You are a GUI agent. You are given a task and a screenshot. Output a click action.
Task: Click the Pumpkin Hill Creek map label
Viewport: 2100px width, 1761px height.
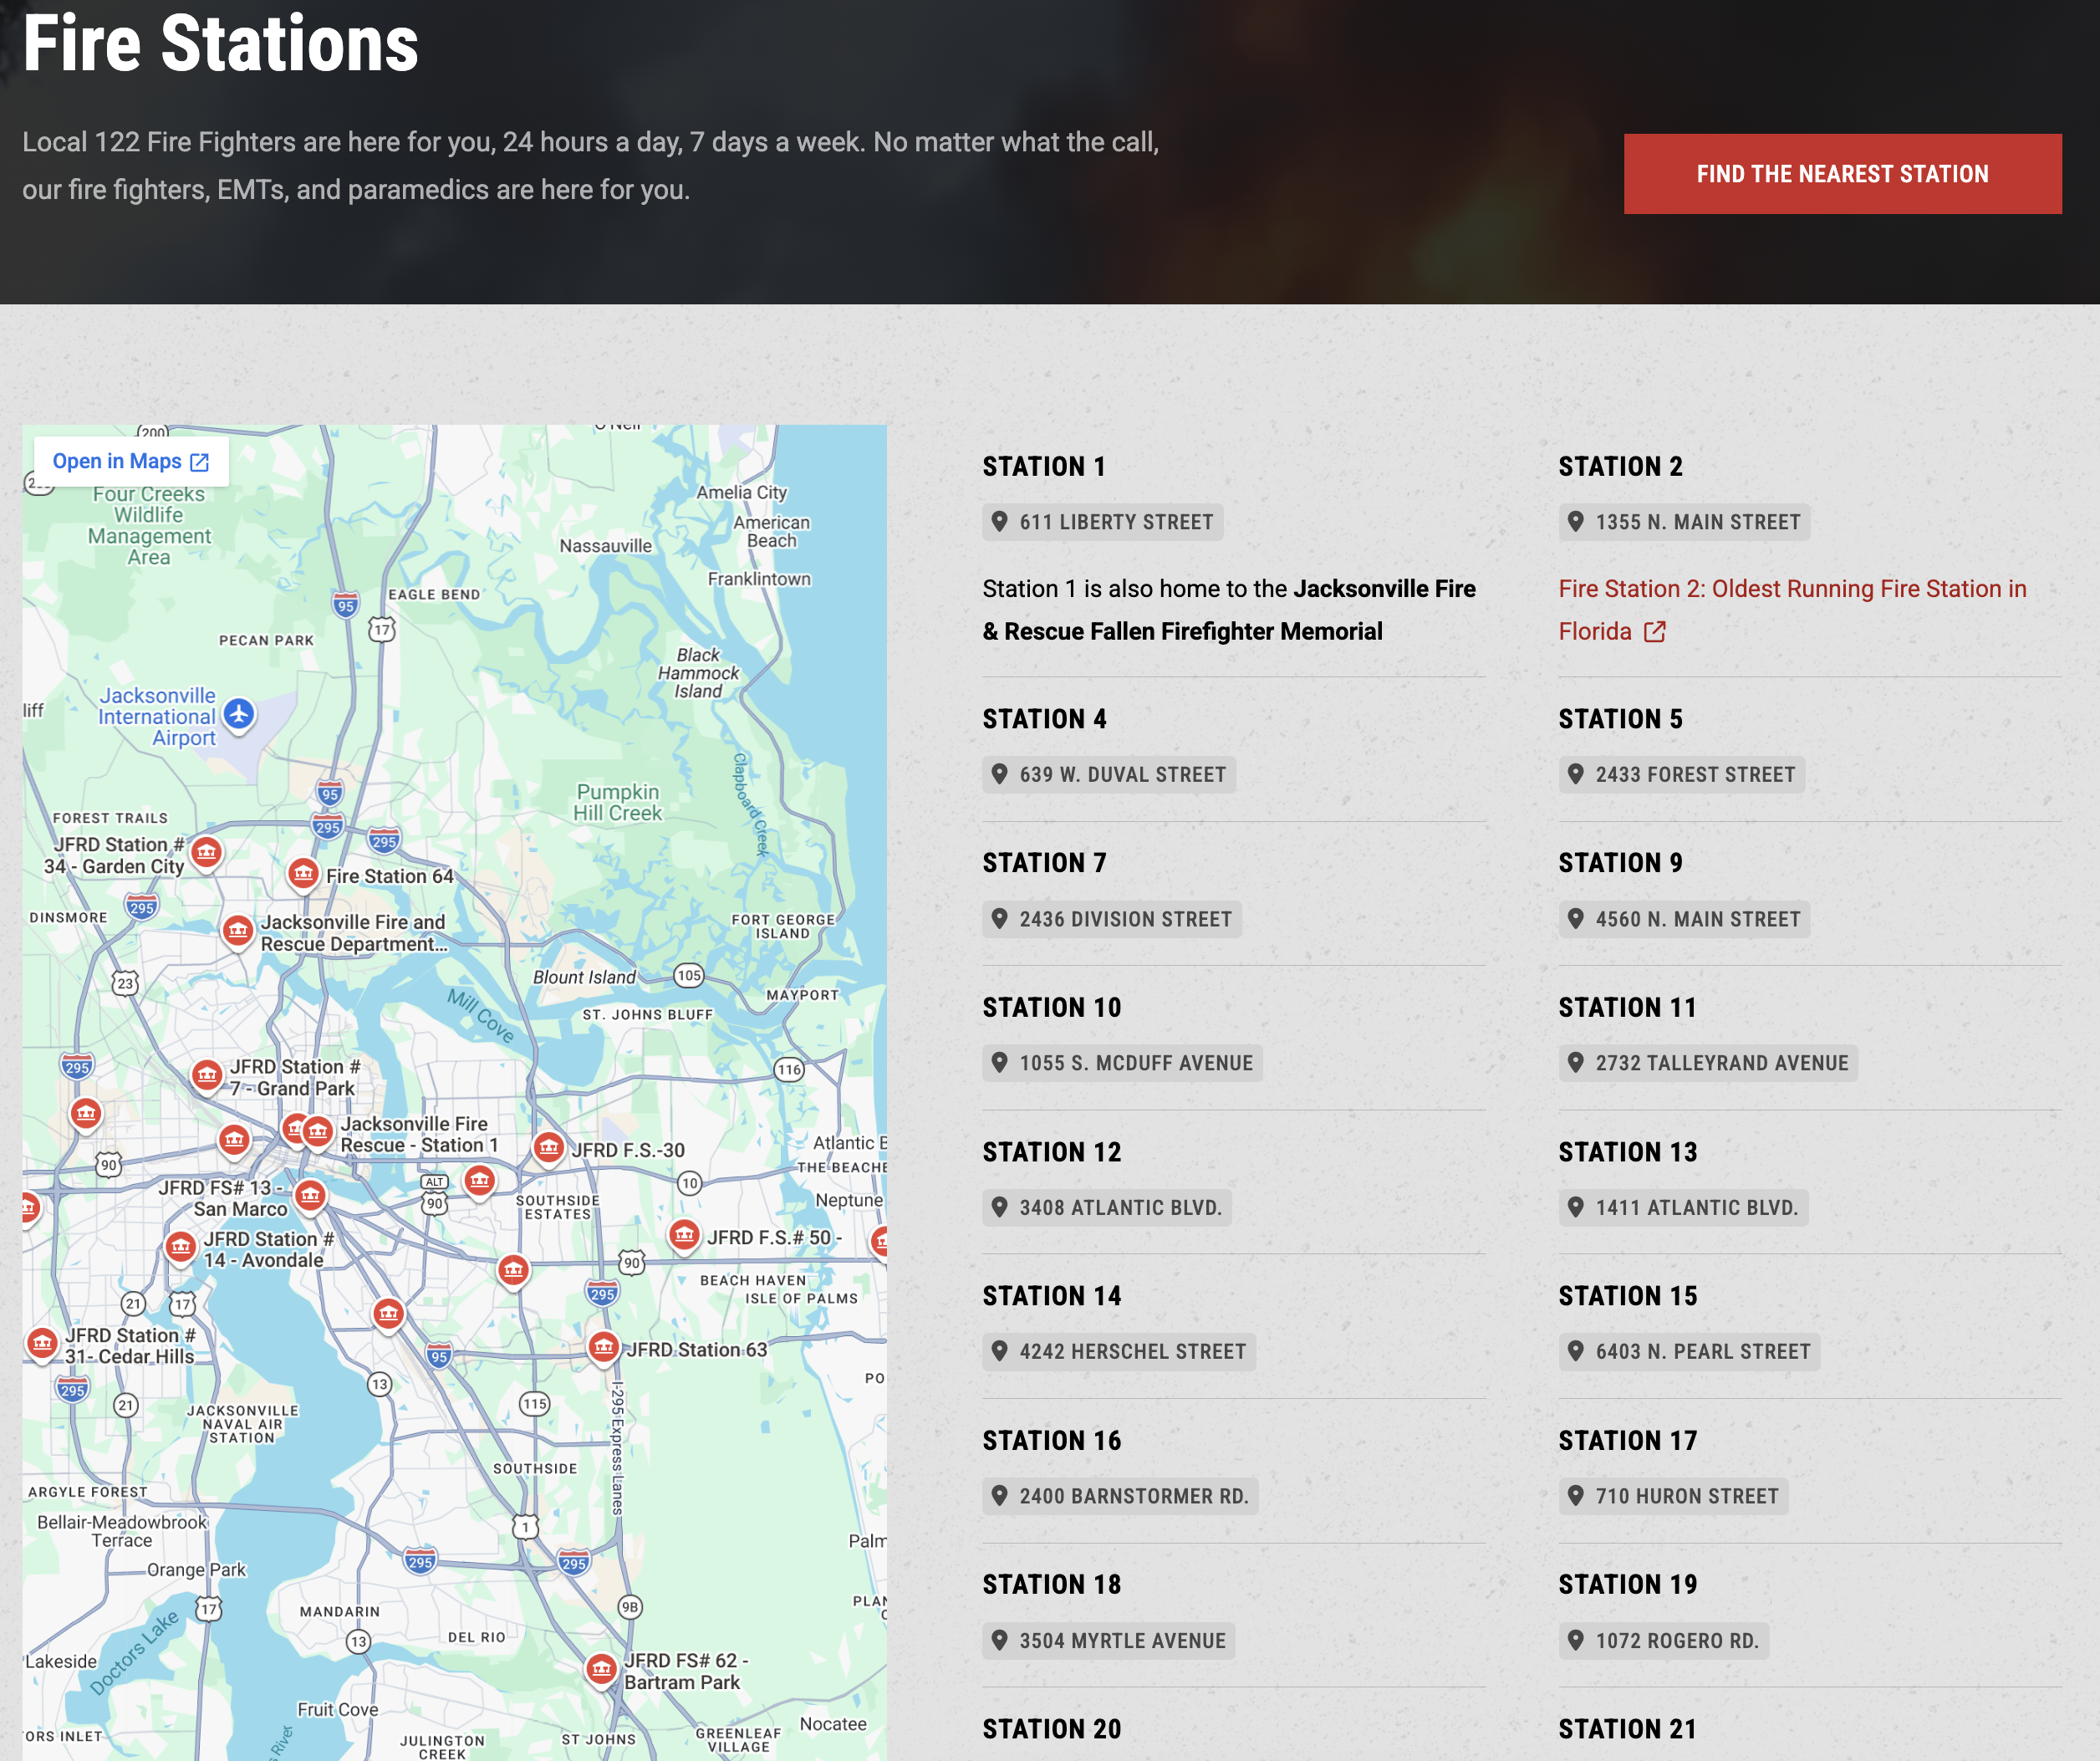click(618, 802)
